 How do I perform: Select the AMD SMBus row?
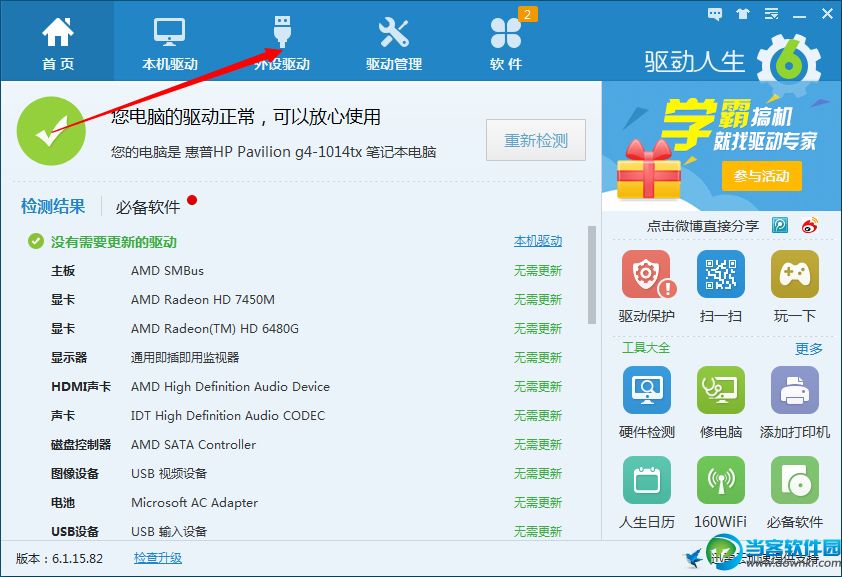(306, 271)
